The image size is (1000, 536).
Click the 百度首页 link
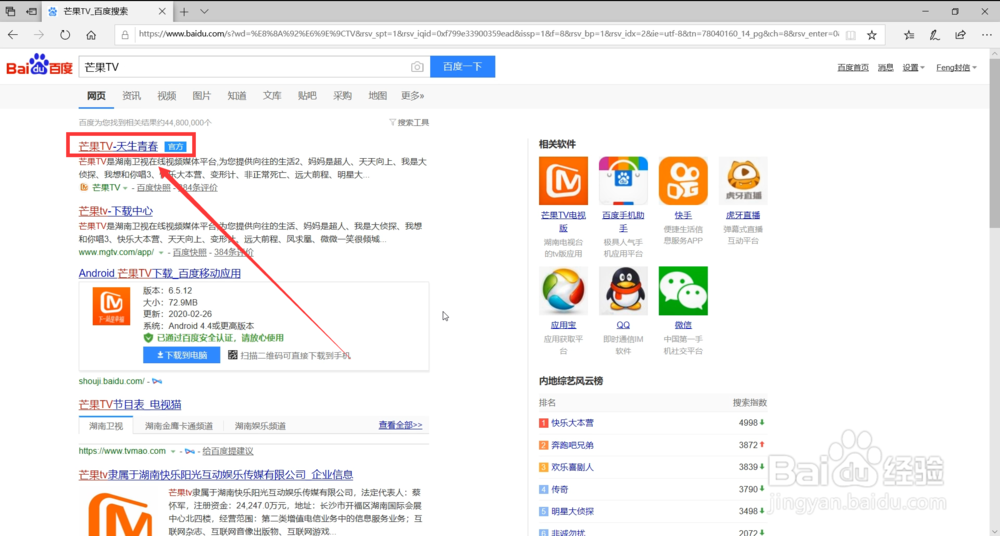point(853,68)
